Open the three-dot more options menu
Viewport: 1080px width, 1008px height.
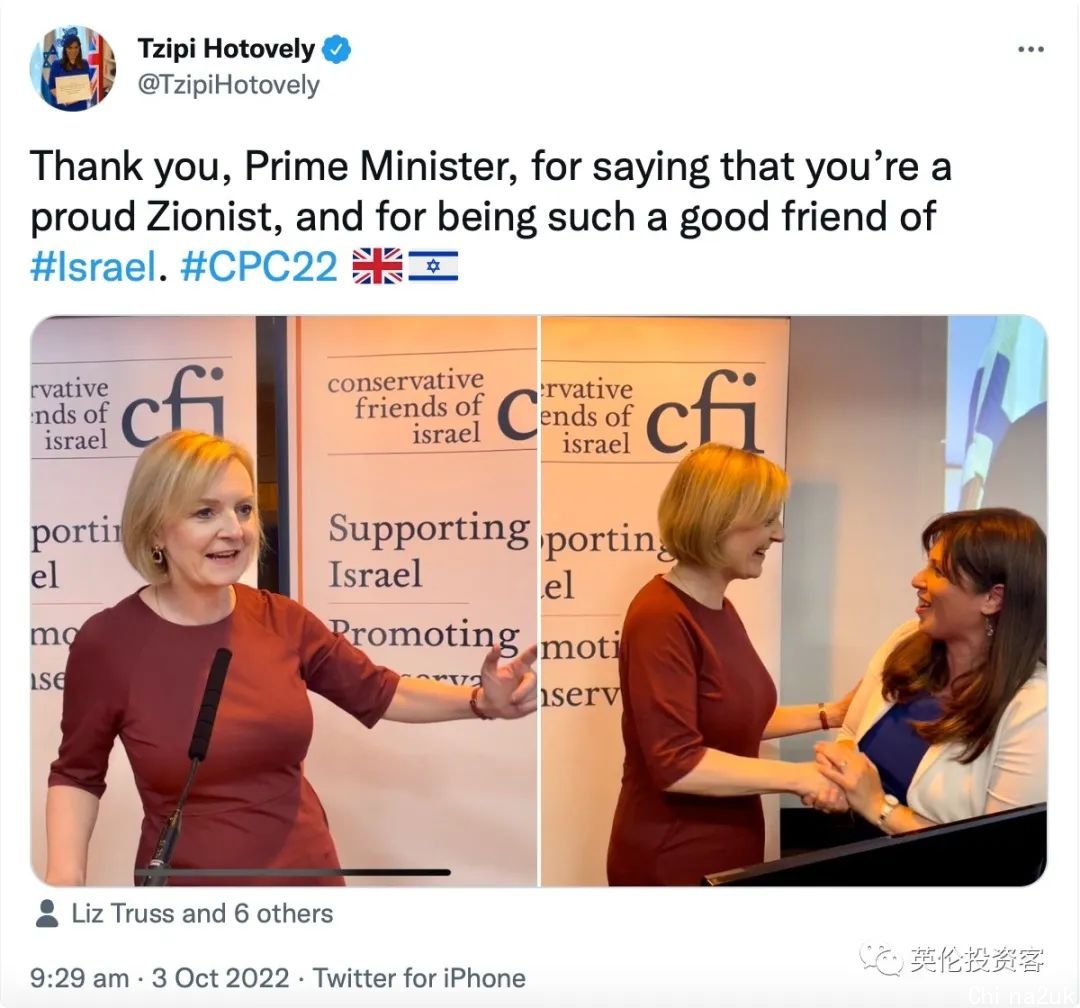pos(1030,50)
